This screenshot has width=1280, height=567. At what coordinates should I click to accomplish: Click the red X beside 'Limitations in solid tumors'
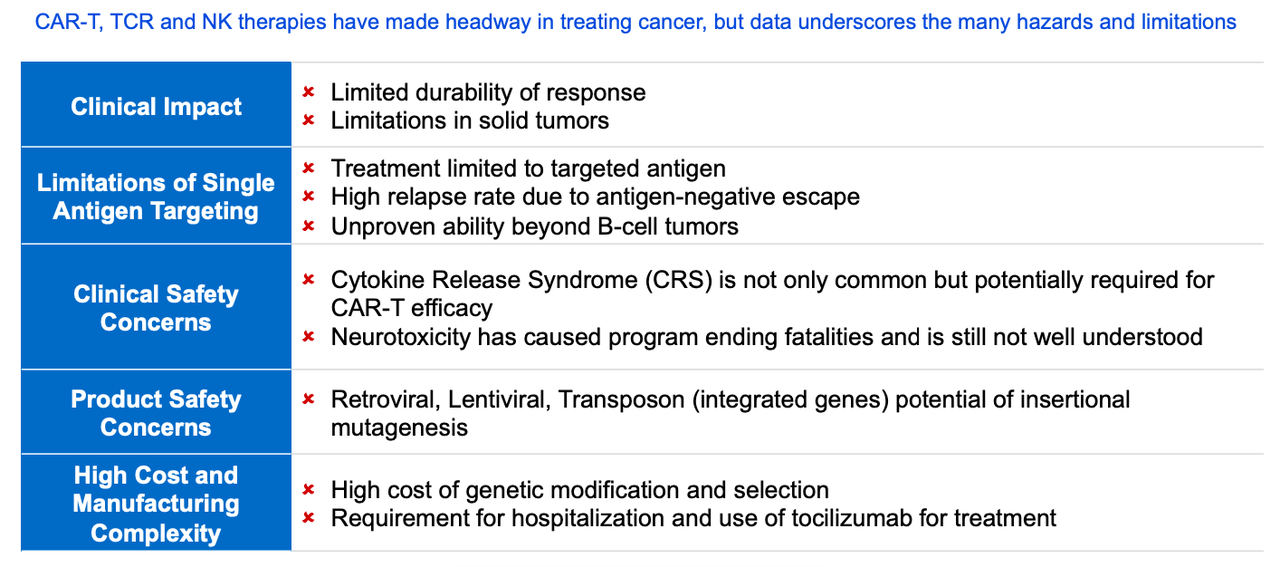tap(309, 120)
